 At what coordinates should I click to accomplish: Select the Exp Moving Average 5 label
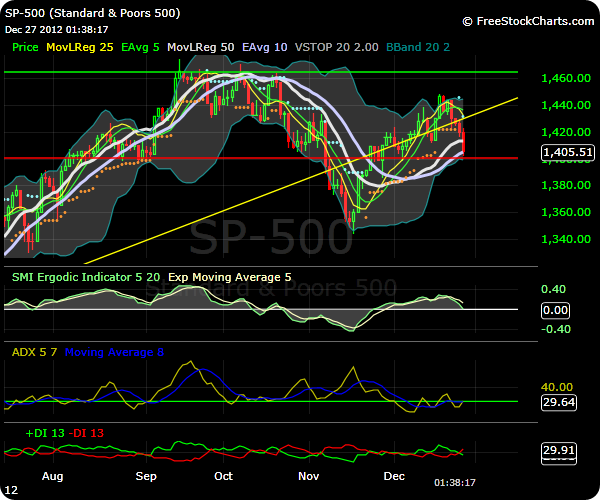point(230,277)
